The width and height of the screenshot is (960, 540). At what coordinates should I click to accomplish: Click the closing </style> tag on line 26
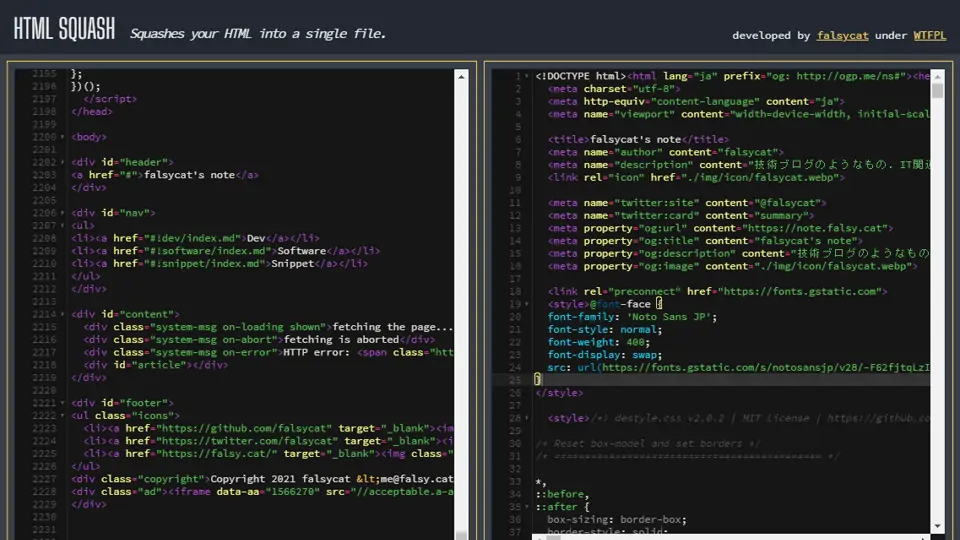pyautogui.click(x=560, y=393)
